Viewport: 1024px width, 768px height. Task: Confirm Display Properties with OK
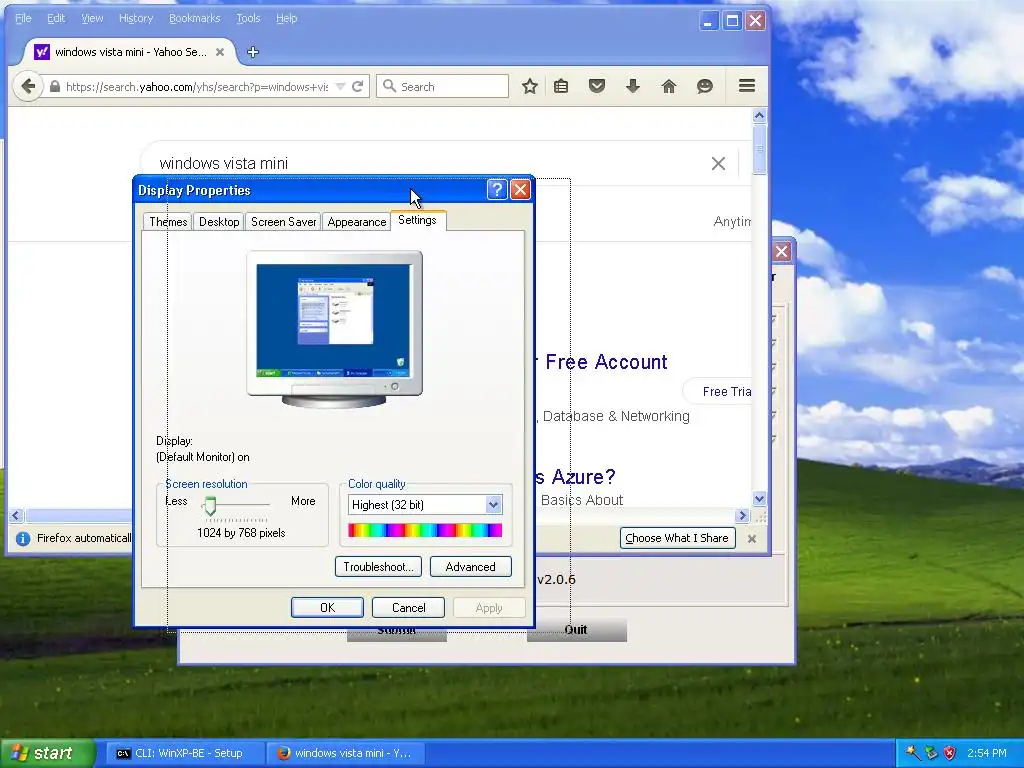pyautogui.click(x=327, y=607)
